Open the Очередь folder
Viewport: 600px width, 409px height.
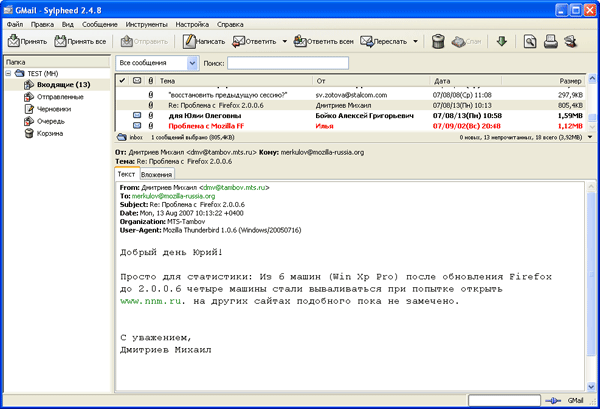[x=51, y=121]
